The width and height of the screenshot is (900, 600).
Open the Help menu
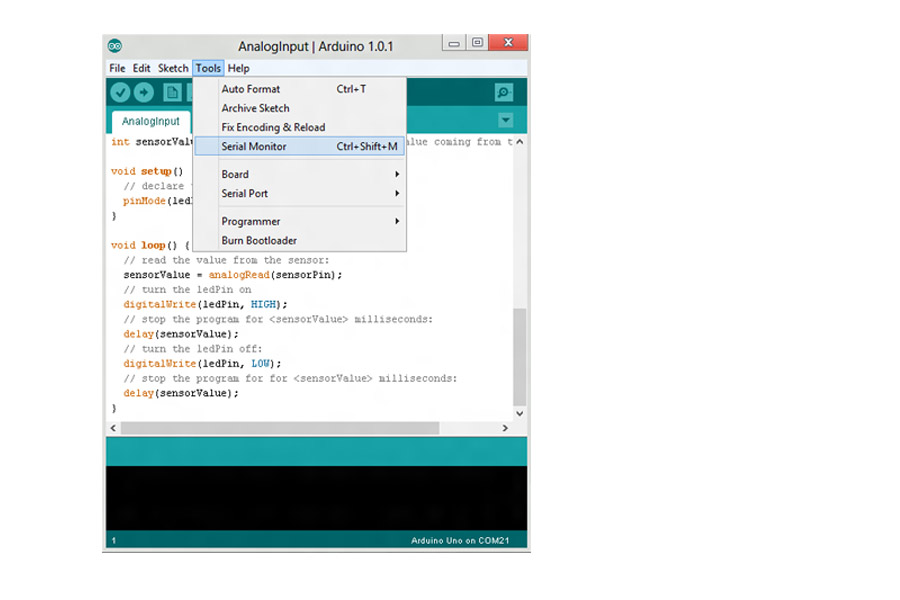[238, 69]
